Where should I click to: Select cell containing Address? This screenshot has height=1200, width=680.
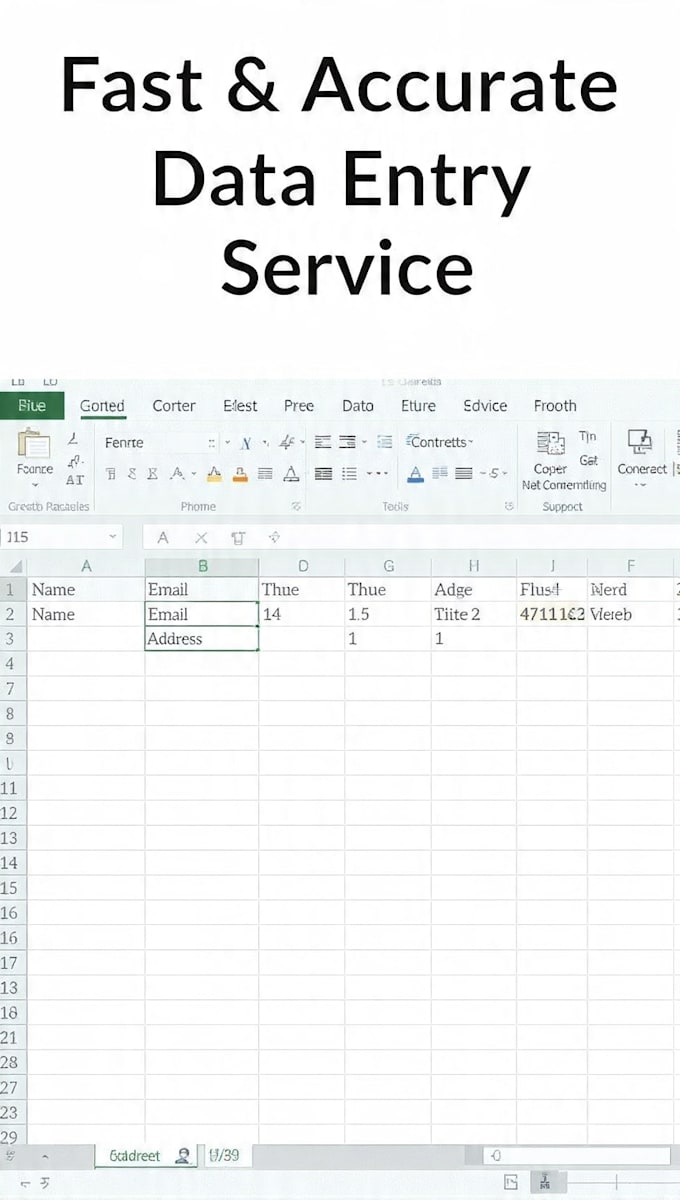coord(202,639)
